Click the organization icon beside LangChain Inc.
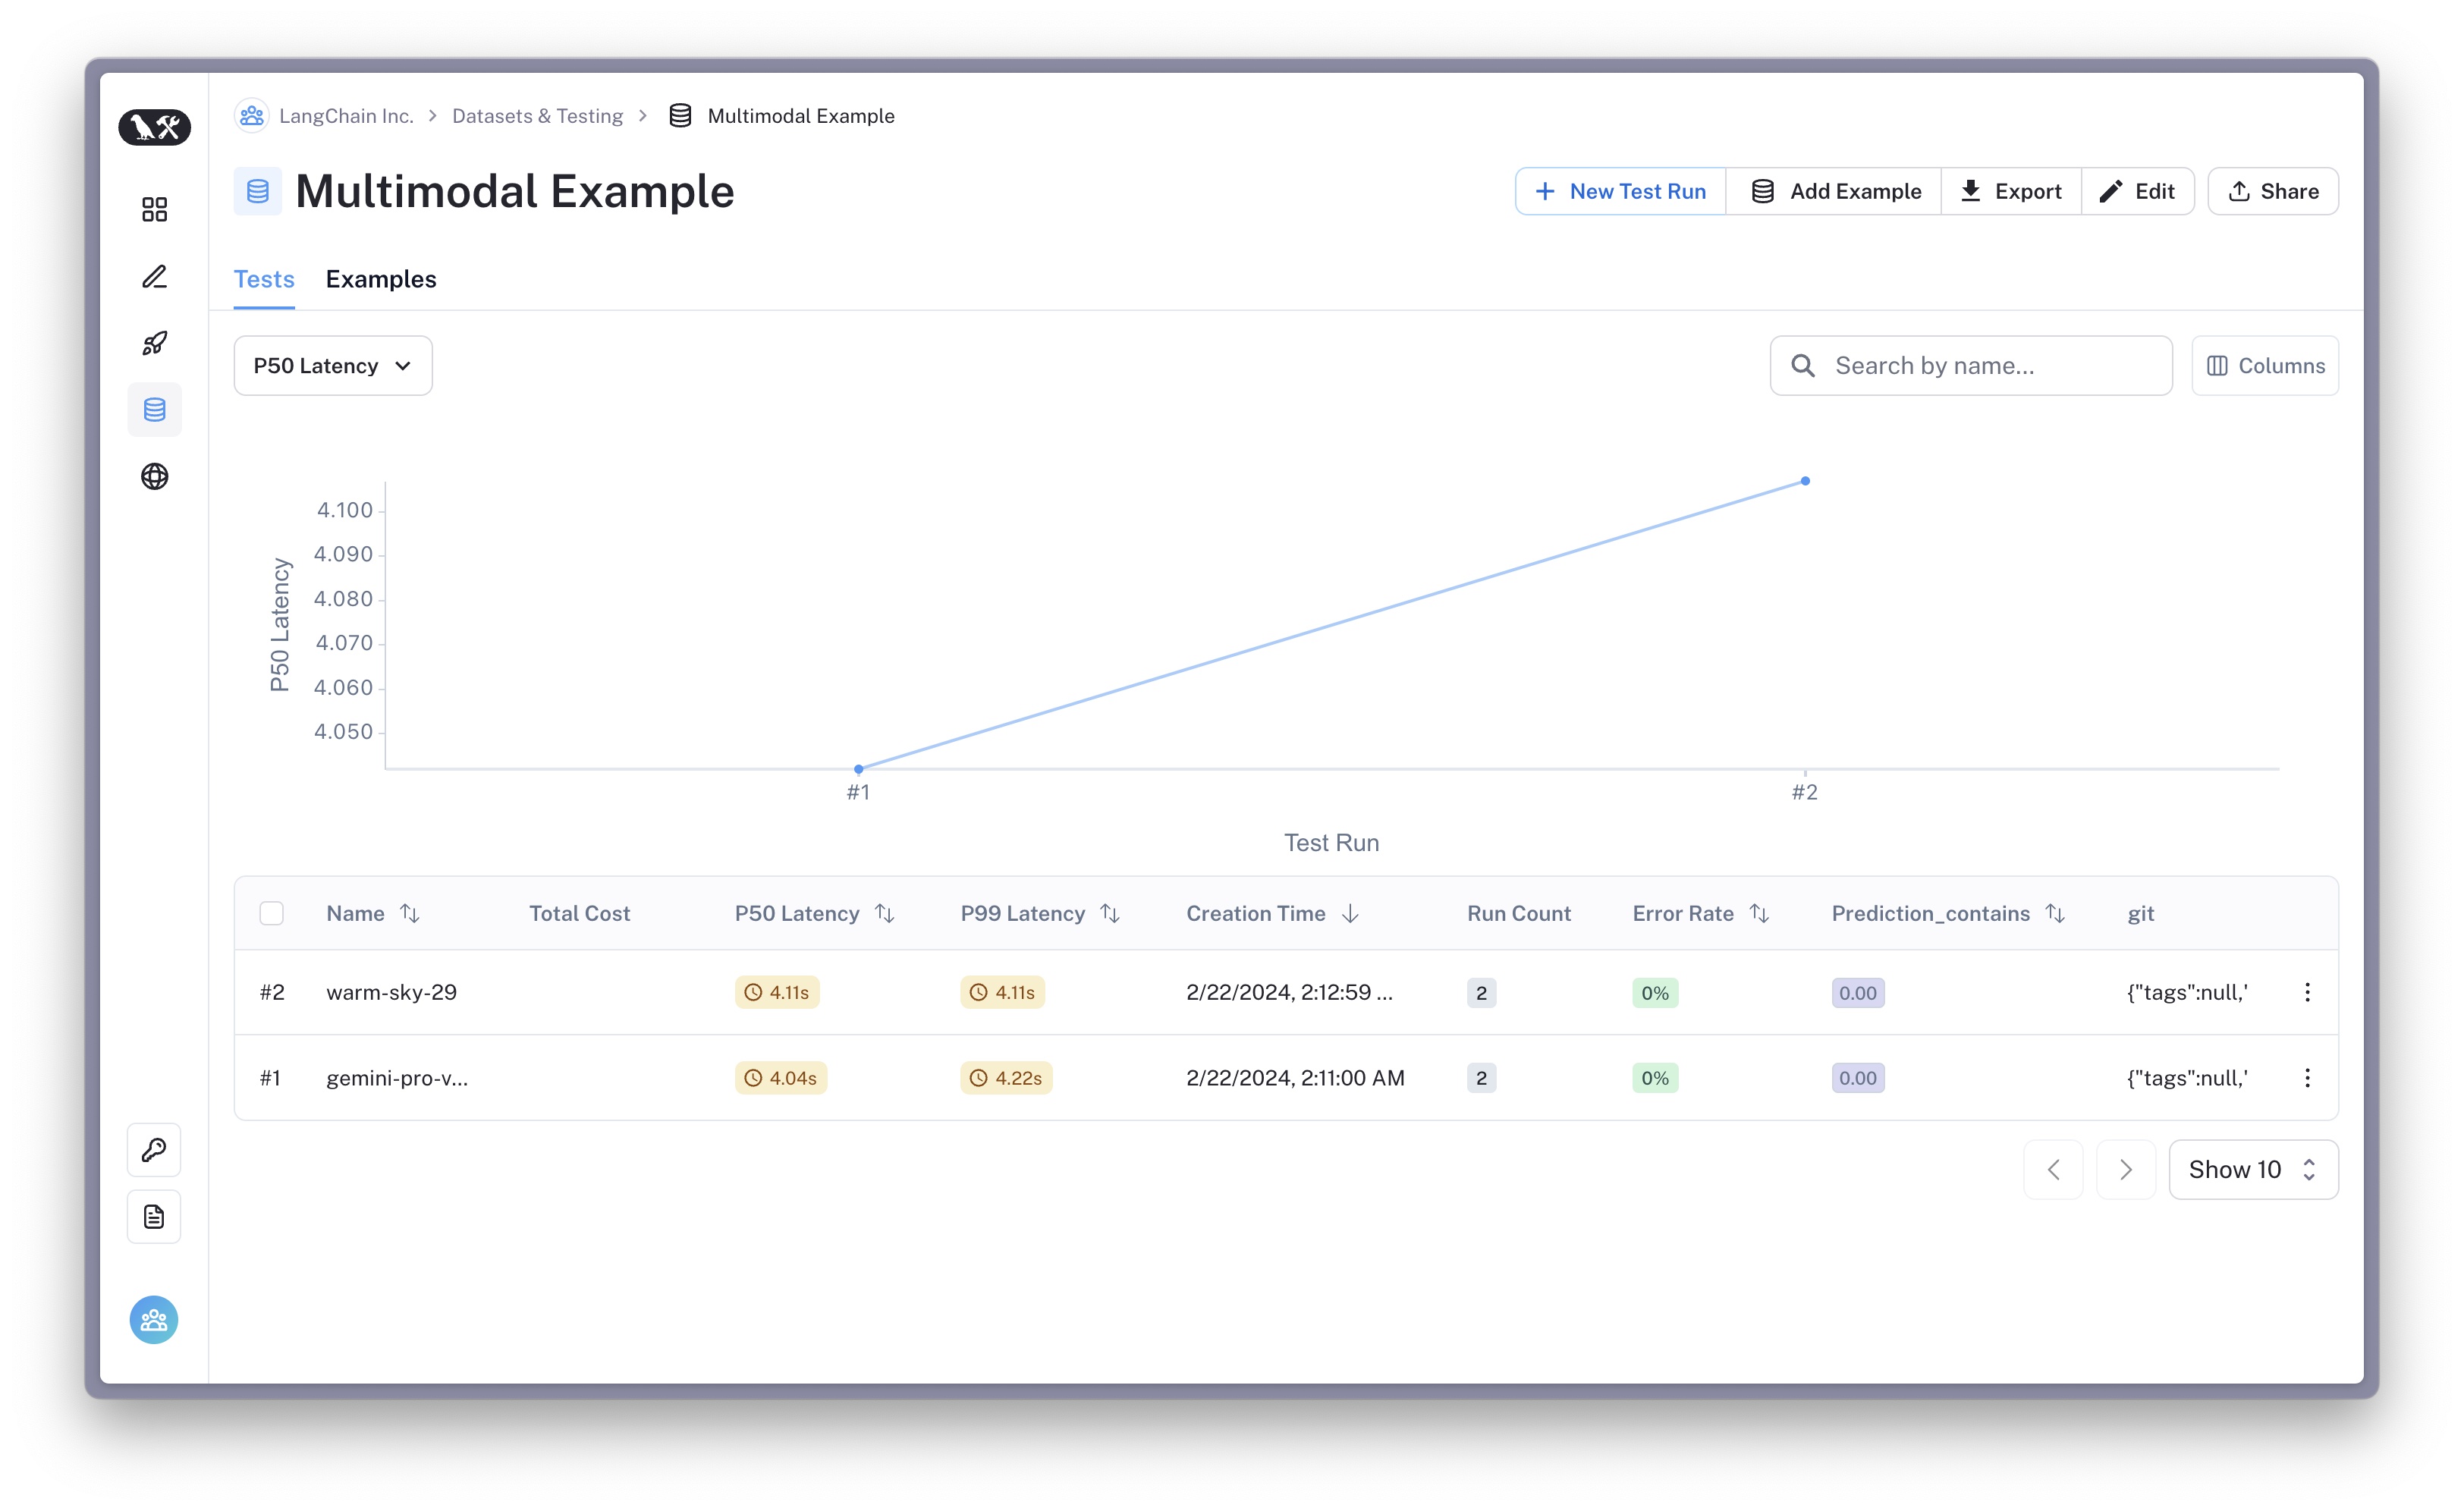Screen dimensions: 2464x1511 pos(252,116)
